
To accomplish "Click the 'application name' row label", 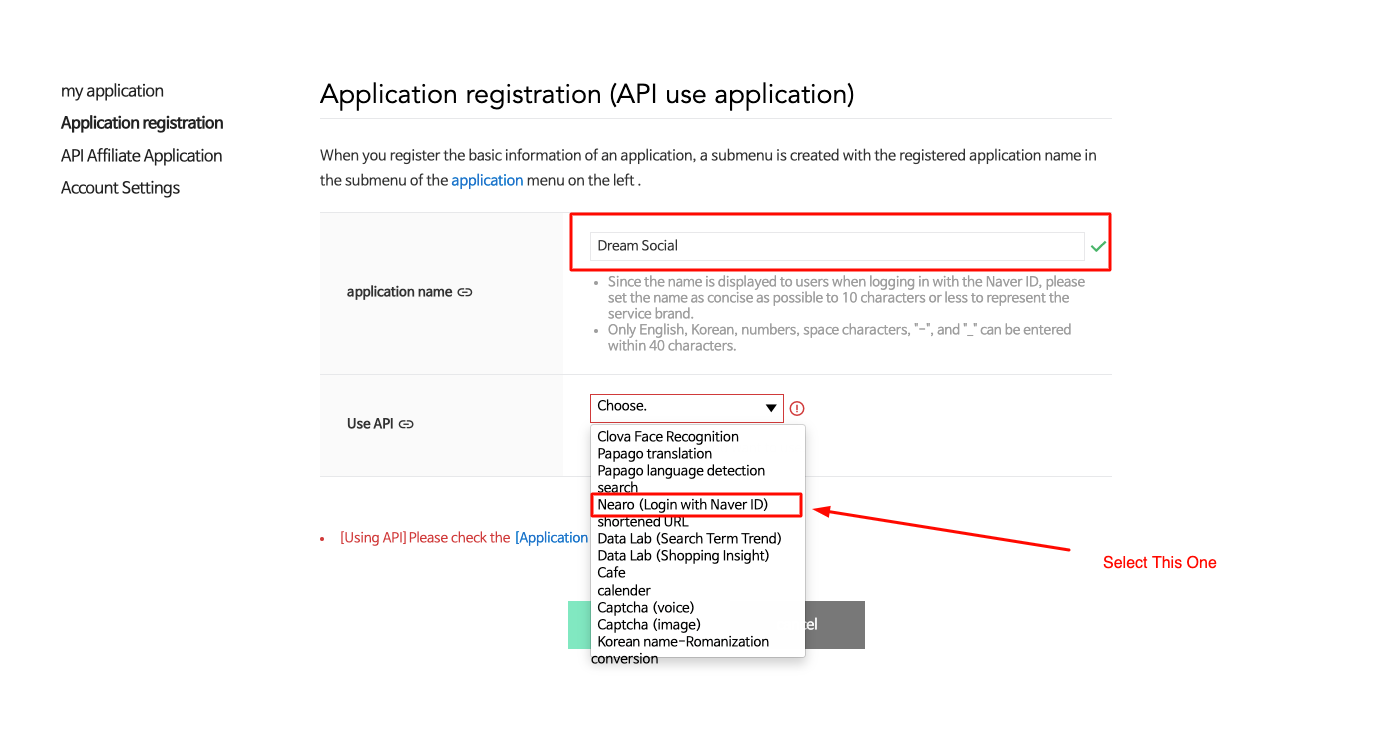I will point(399,292).
